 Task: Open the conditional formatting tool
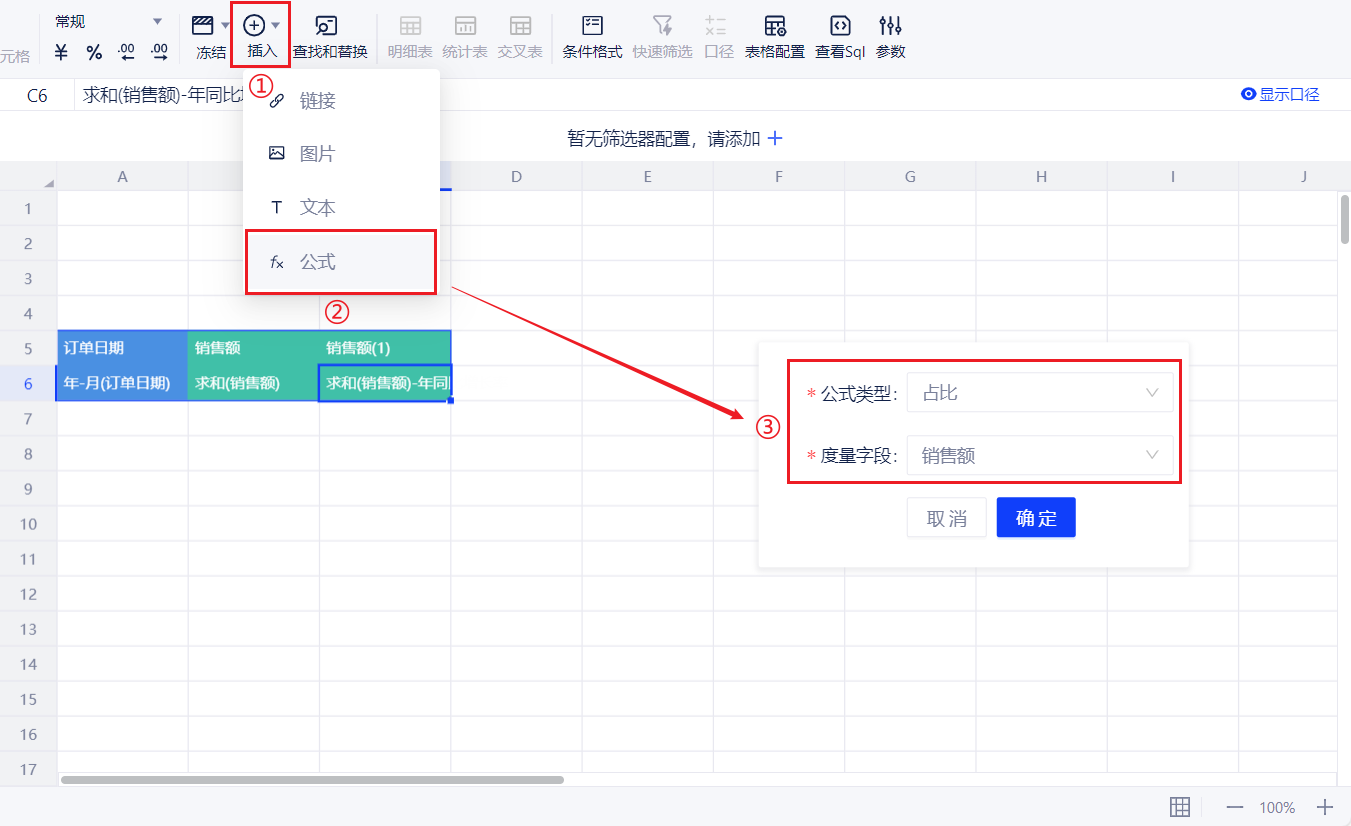(592, 37)
